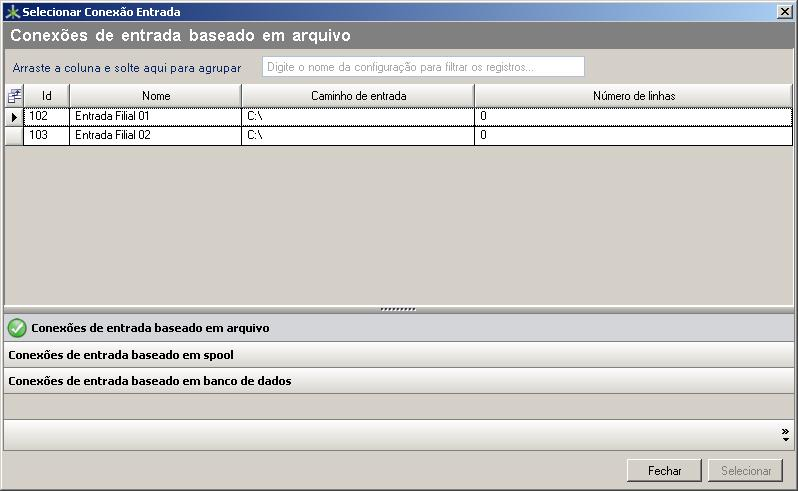Click the Fechar button
Screen dimensions: 798x491
coord(664,471)
